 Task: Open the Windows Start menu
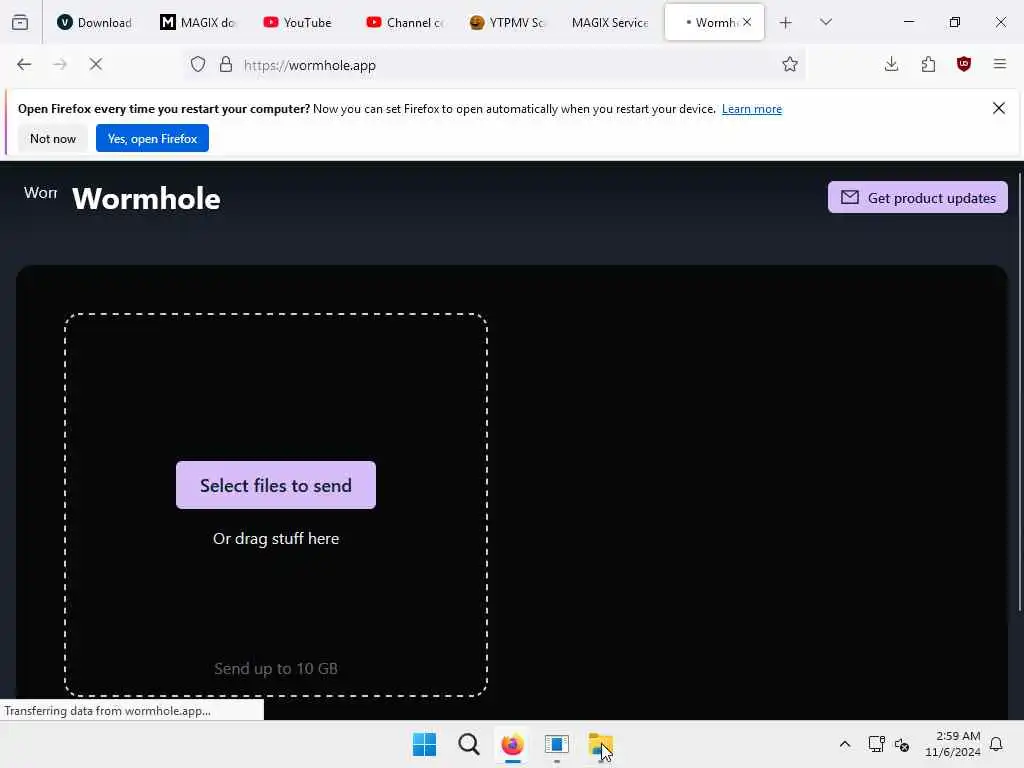[424, 744]
